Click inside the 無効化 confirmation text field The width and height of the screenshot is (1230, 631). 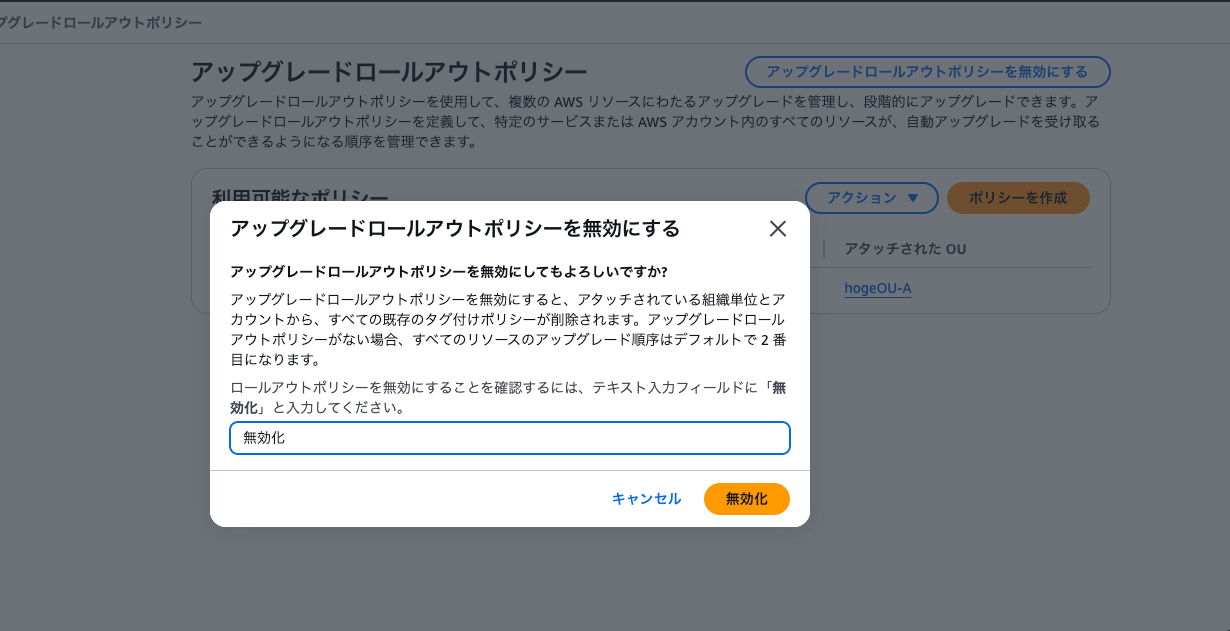coord(510,438)
